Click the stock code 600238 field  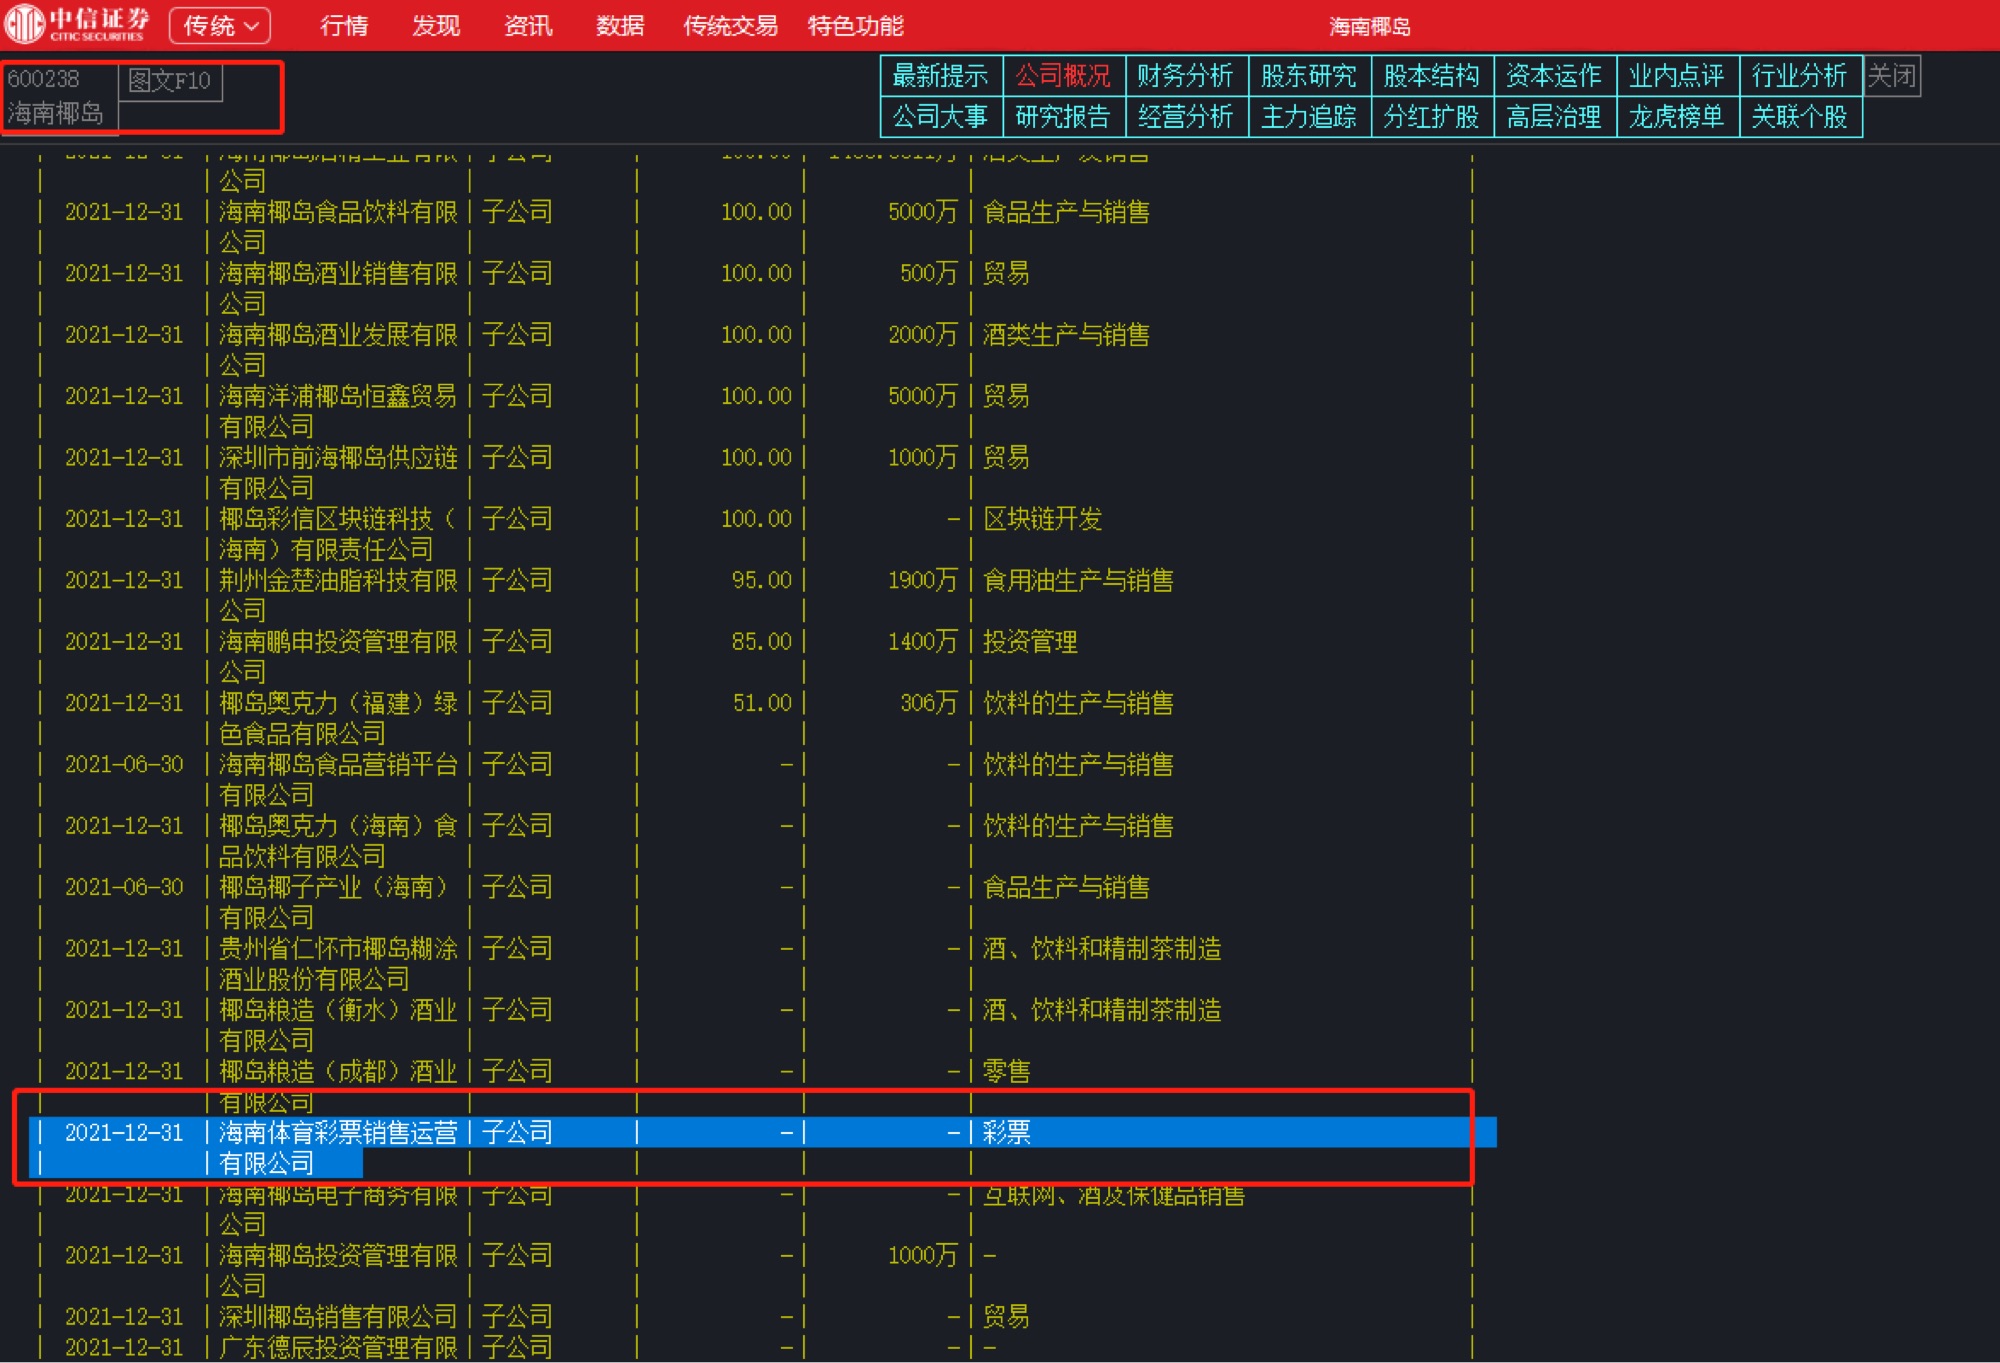click(x=43, y=79)
